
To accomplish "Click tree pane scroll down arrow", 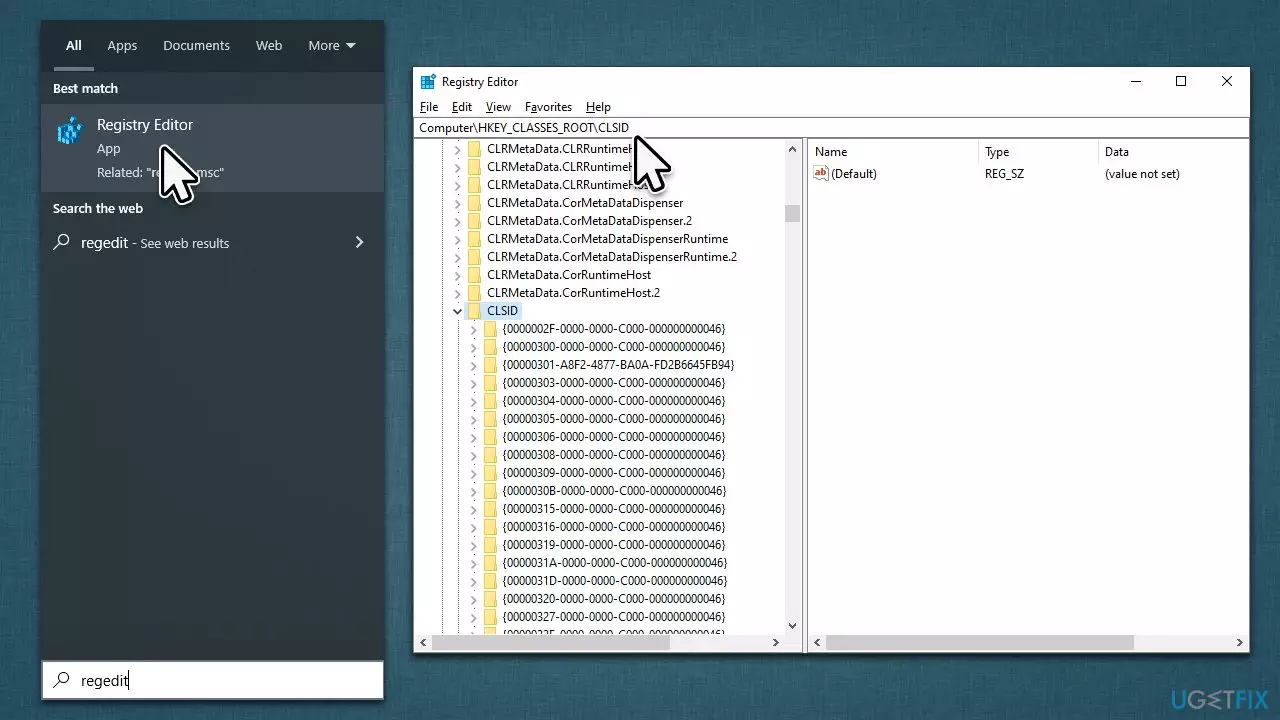I will click(x=793, y=626).
